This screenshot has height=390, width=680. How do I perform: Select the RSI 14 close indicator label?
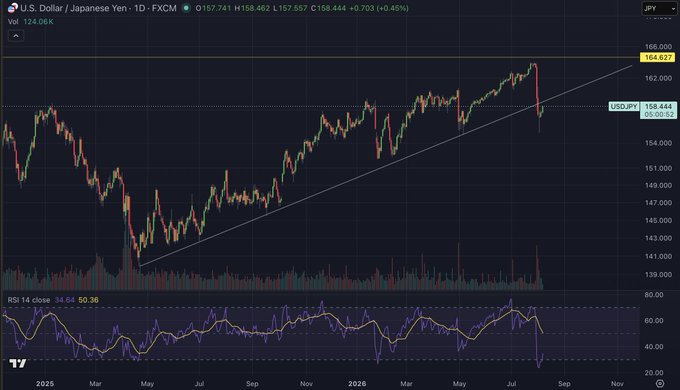point(29,300)
